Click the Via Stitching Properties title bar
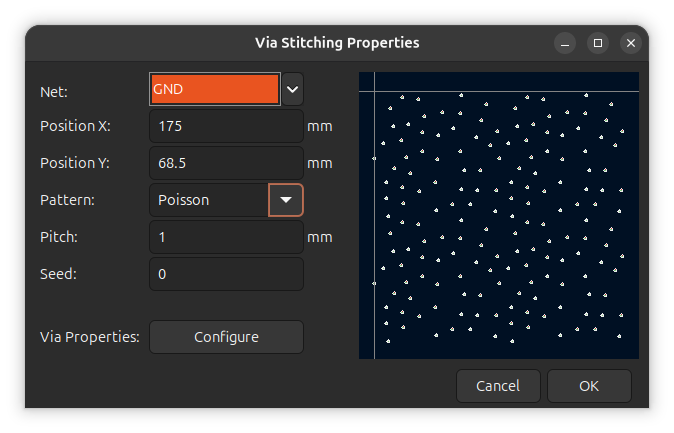This screenshot has width=674, height=433. 337,43
